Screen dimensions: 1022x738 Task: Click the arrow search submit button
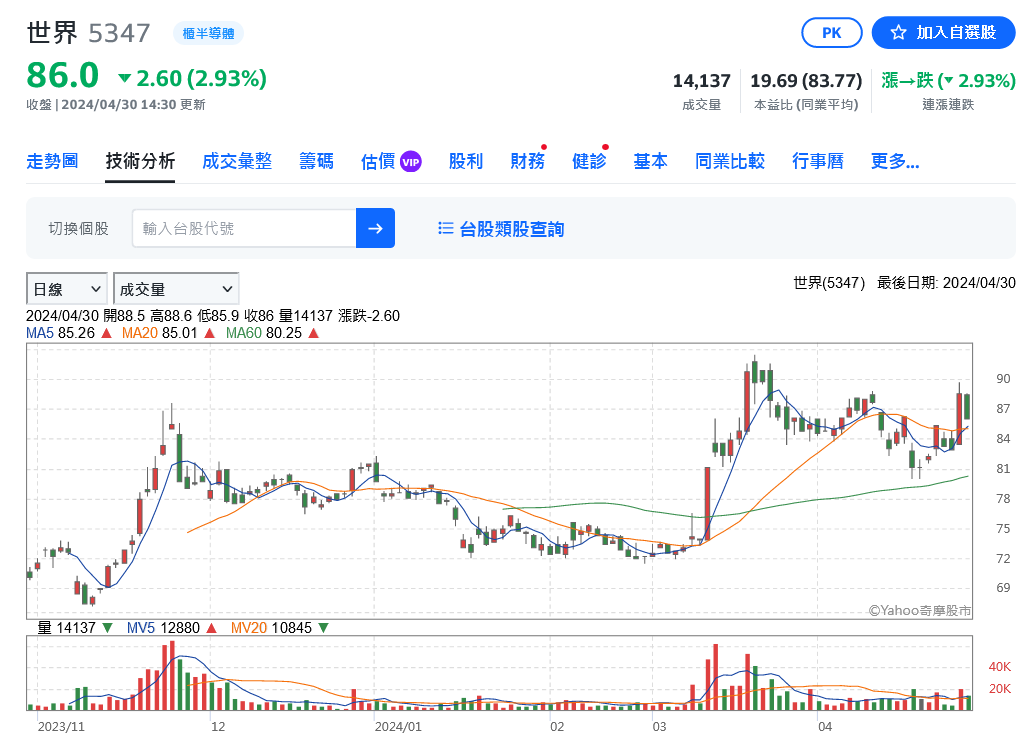point(375,228)
